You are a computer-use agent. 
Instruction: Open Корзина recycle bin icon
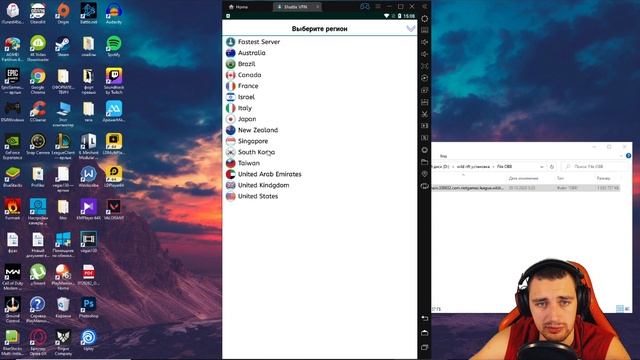[63, 307]
